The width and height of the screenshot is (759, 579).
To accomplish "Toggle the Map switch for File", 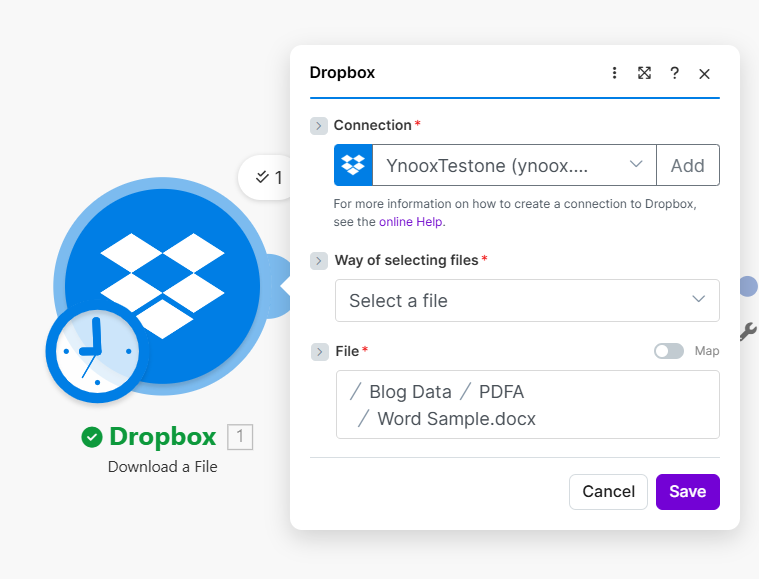I will click(669, 351).
